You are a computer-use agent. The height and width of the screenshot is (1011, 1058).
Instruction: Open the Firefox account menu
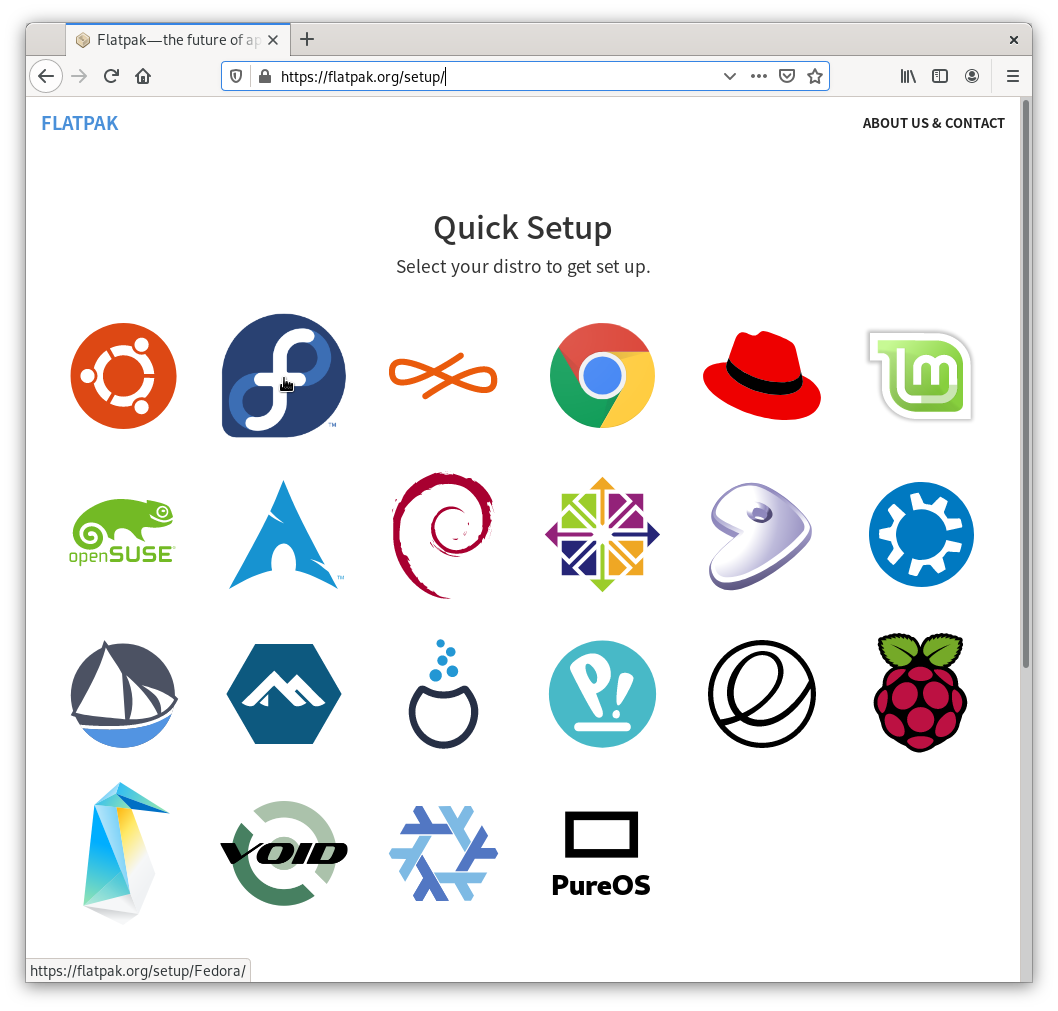(972, 76)
